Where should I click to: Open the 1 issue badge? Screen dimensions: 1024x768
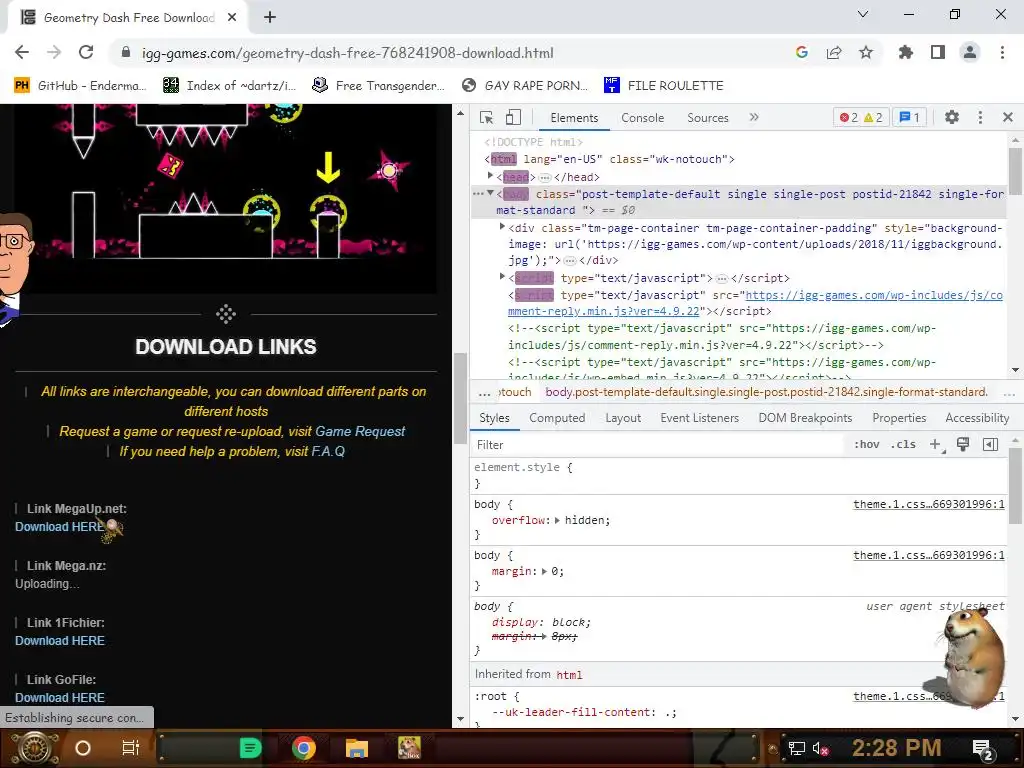(x=909, y=118)
